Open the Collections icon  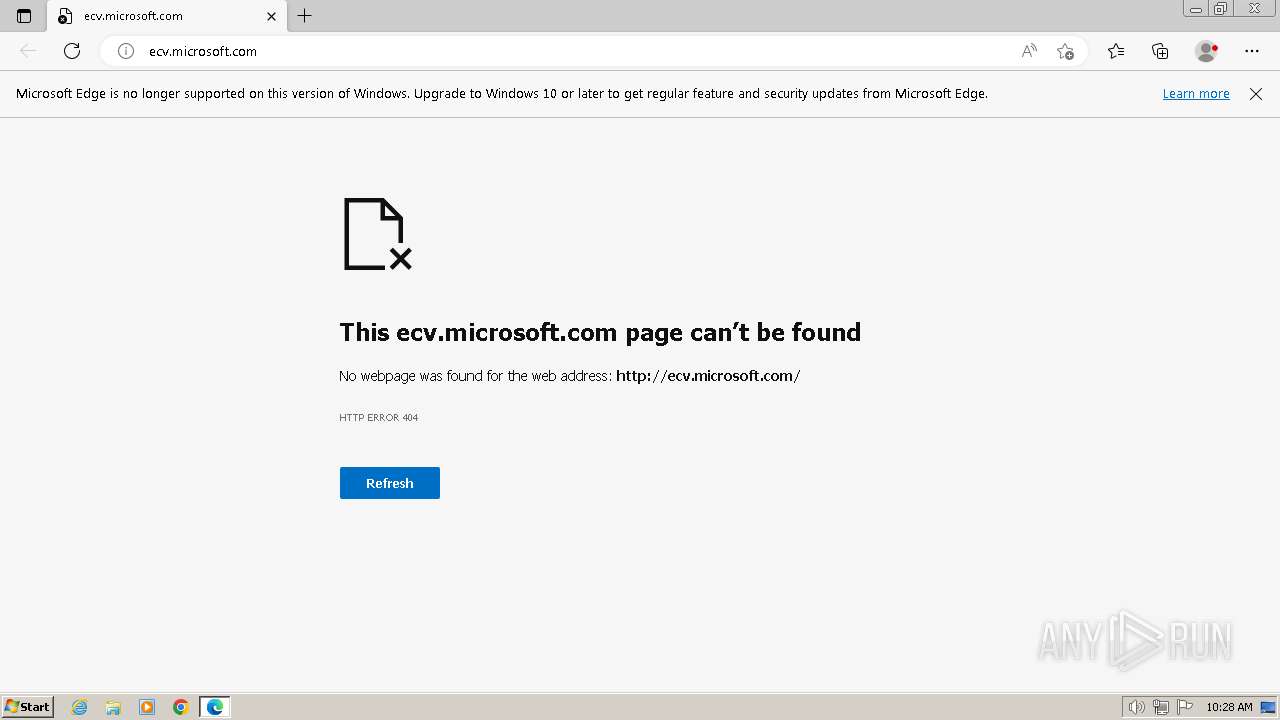coord(1160,51)
